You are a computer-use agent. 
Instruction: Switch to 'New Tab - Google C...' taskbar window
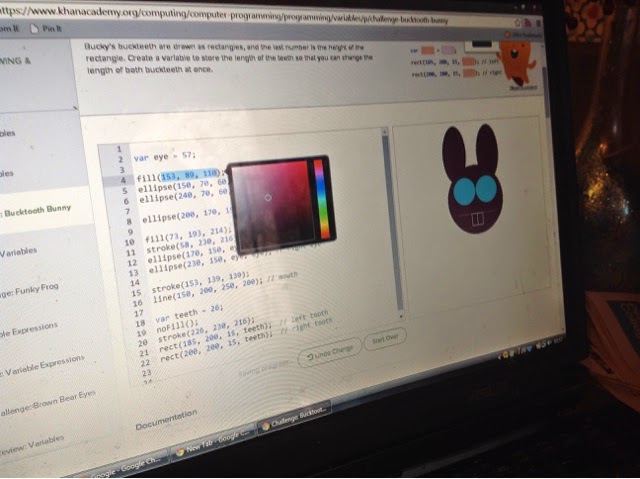(x=214, y=441)
